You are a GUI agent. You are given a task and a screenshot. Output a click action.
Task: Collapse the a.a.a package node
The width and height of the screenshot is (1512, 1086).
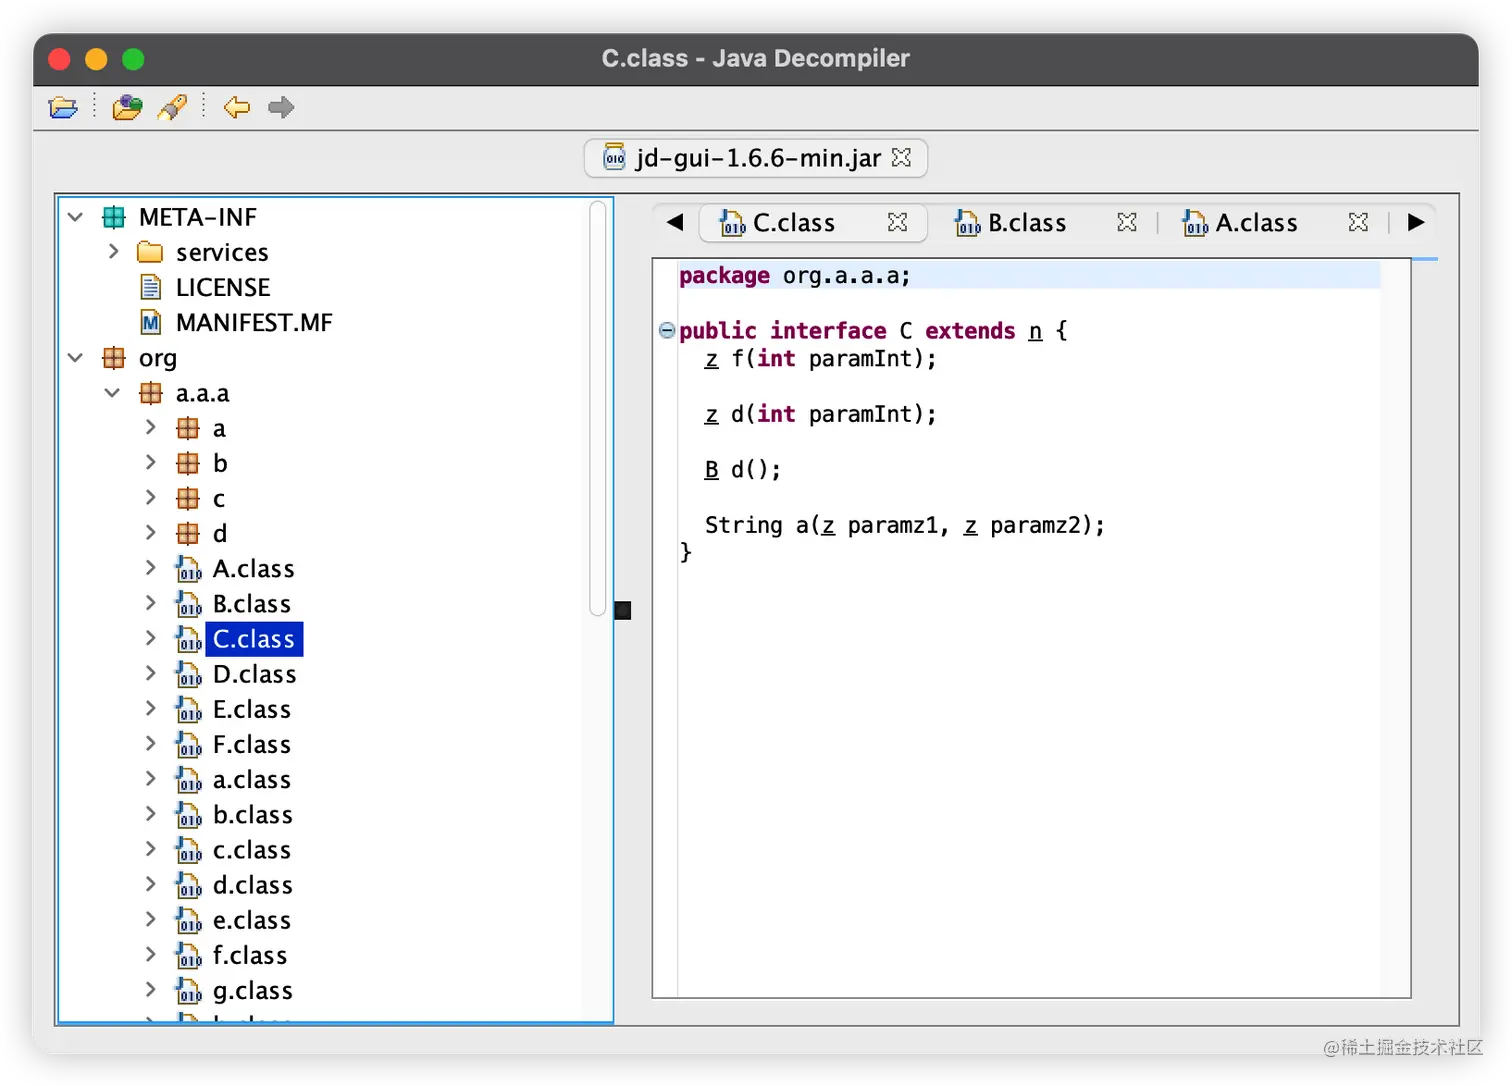(112, 393)
